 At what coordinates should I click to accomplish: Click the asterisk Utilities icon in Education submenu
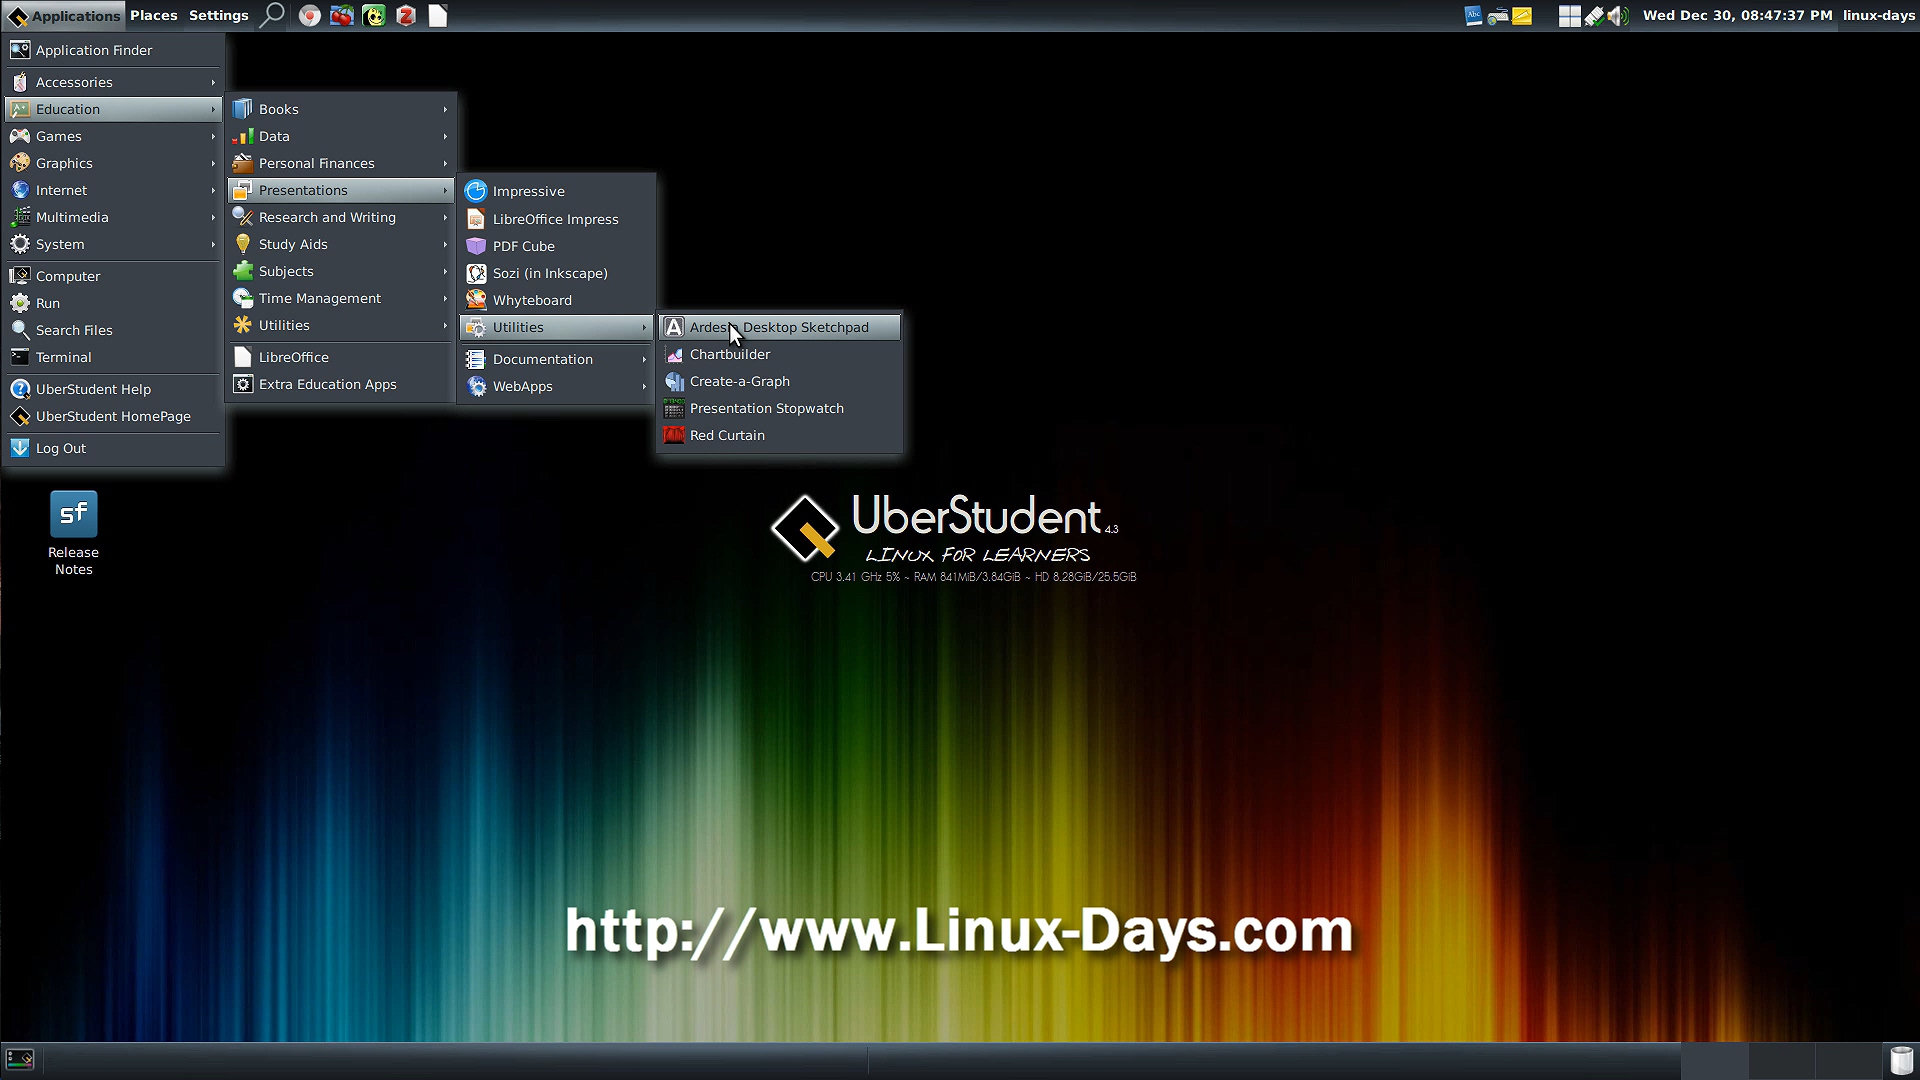point(243,325)
